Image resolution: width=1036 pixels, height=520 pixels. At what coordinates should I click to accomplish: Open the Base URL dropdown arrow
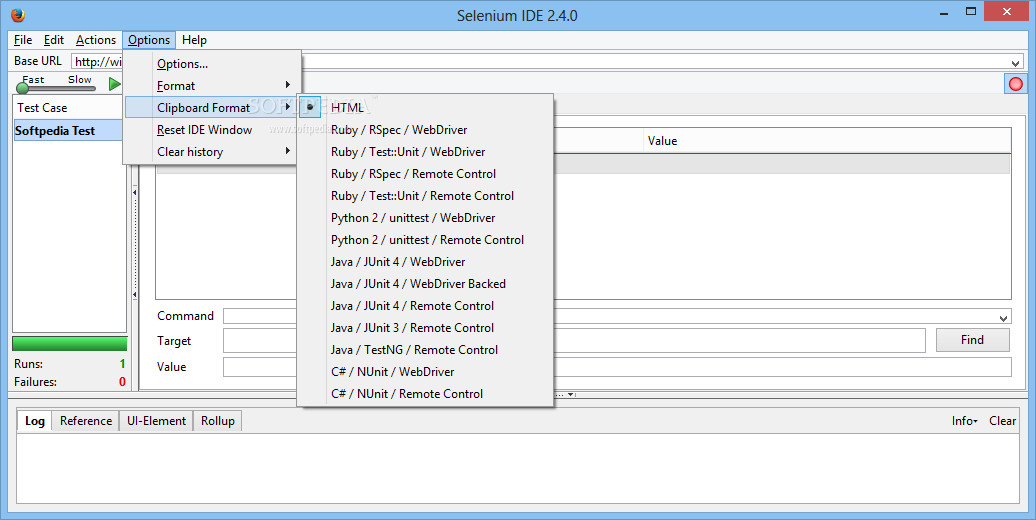point(1016,63)
